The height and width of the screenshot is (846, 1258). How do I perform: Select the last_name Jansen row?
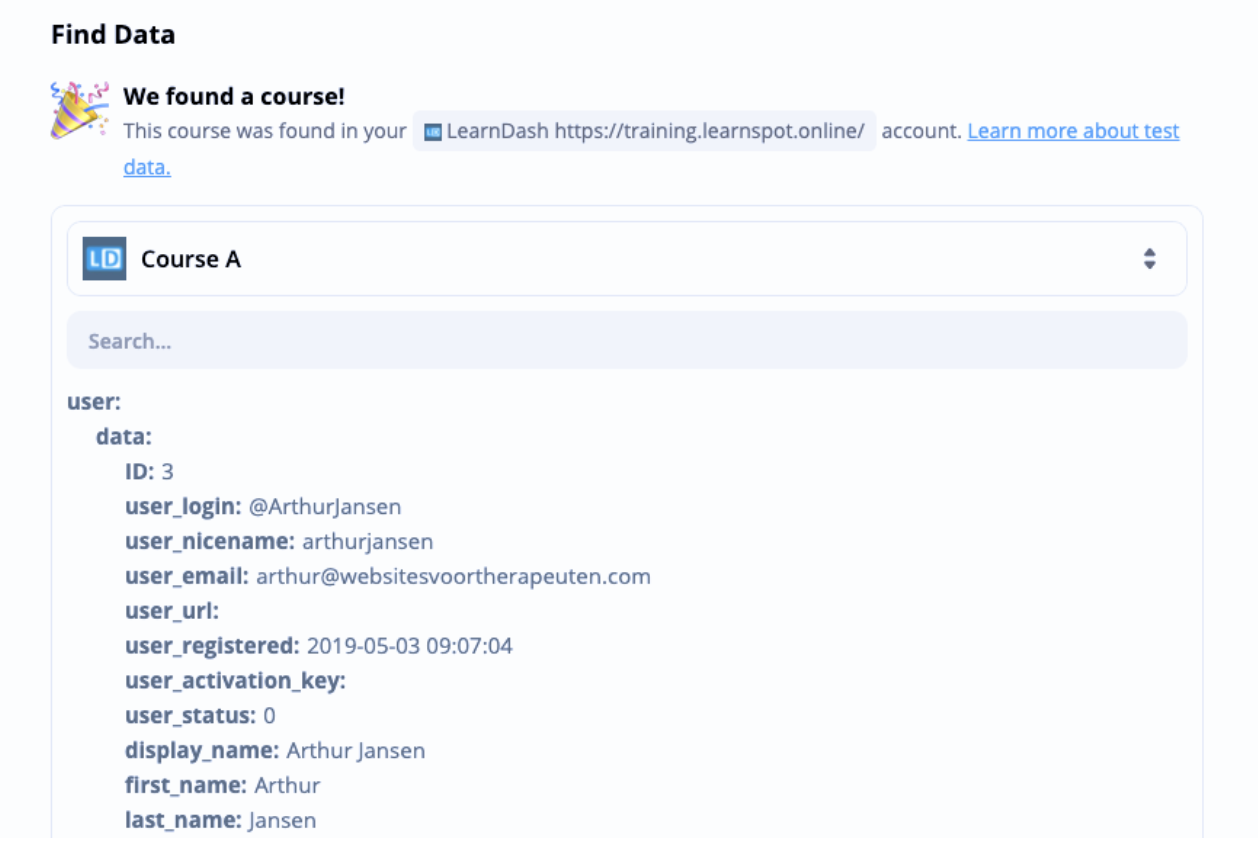pyautogui.click(x=221, y=821)
